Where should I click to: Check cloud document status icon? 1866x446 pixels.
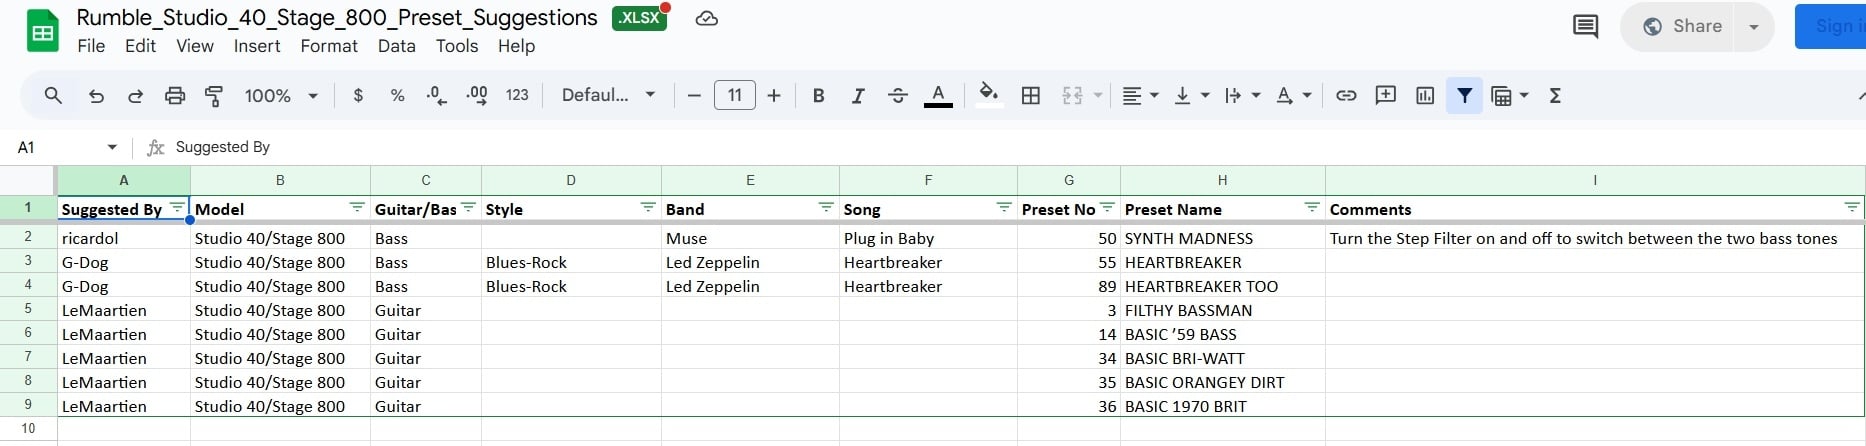click(x=706, y=18)
